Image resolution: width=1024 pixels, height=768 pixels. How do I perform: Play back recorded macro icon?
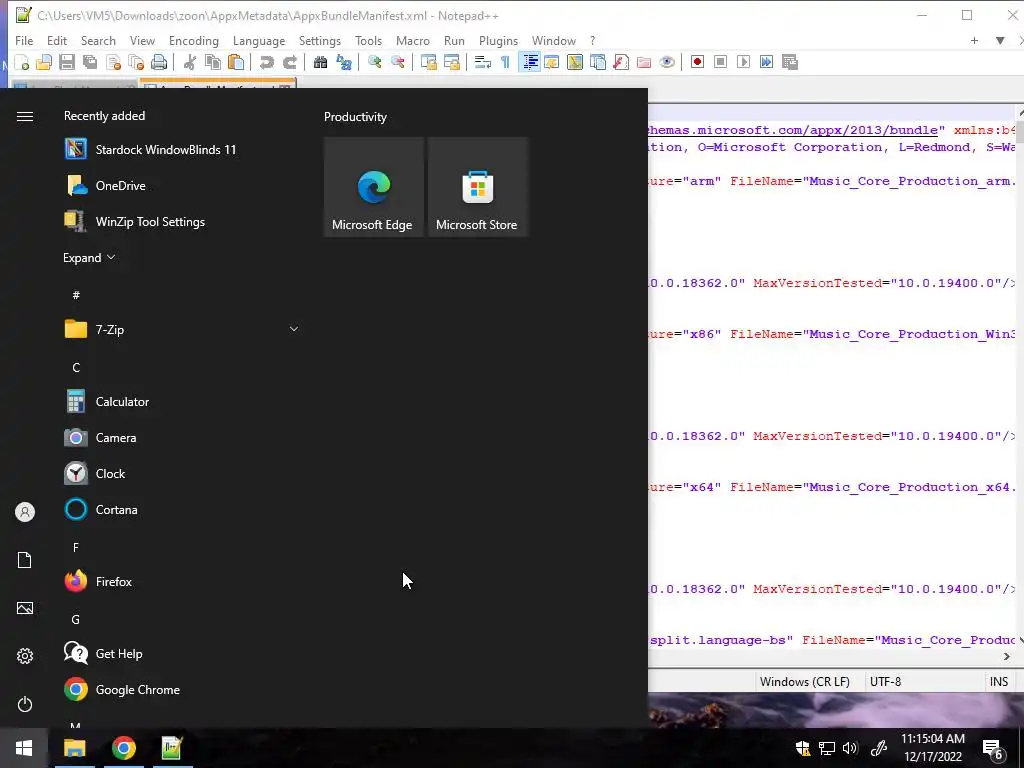point(743,62)
